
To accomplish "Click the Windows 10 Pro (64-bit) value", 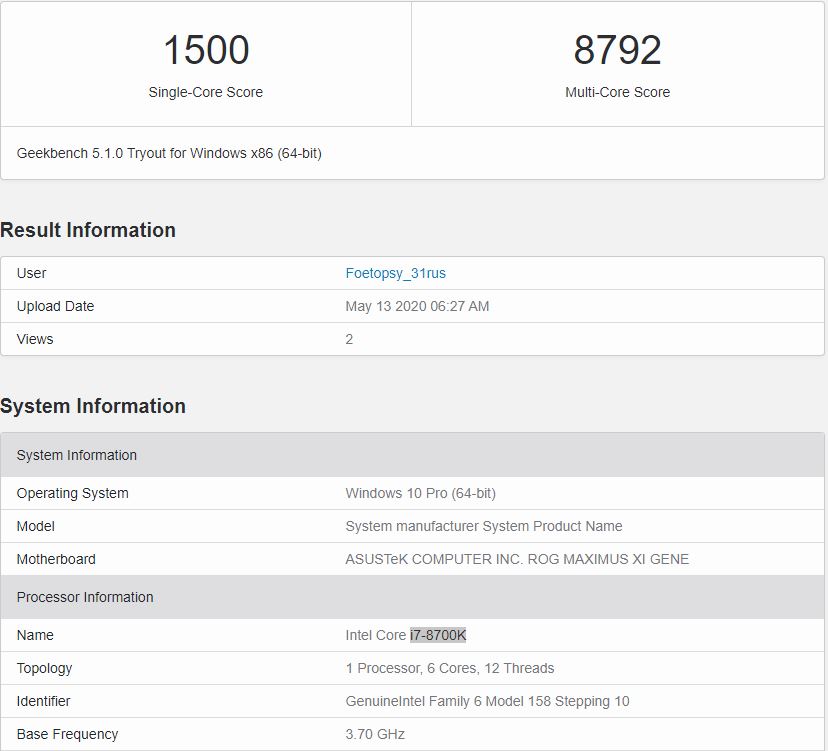I will pyautogui.click(x=420, y=493).
